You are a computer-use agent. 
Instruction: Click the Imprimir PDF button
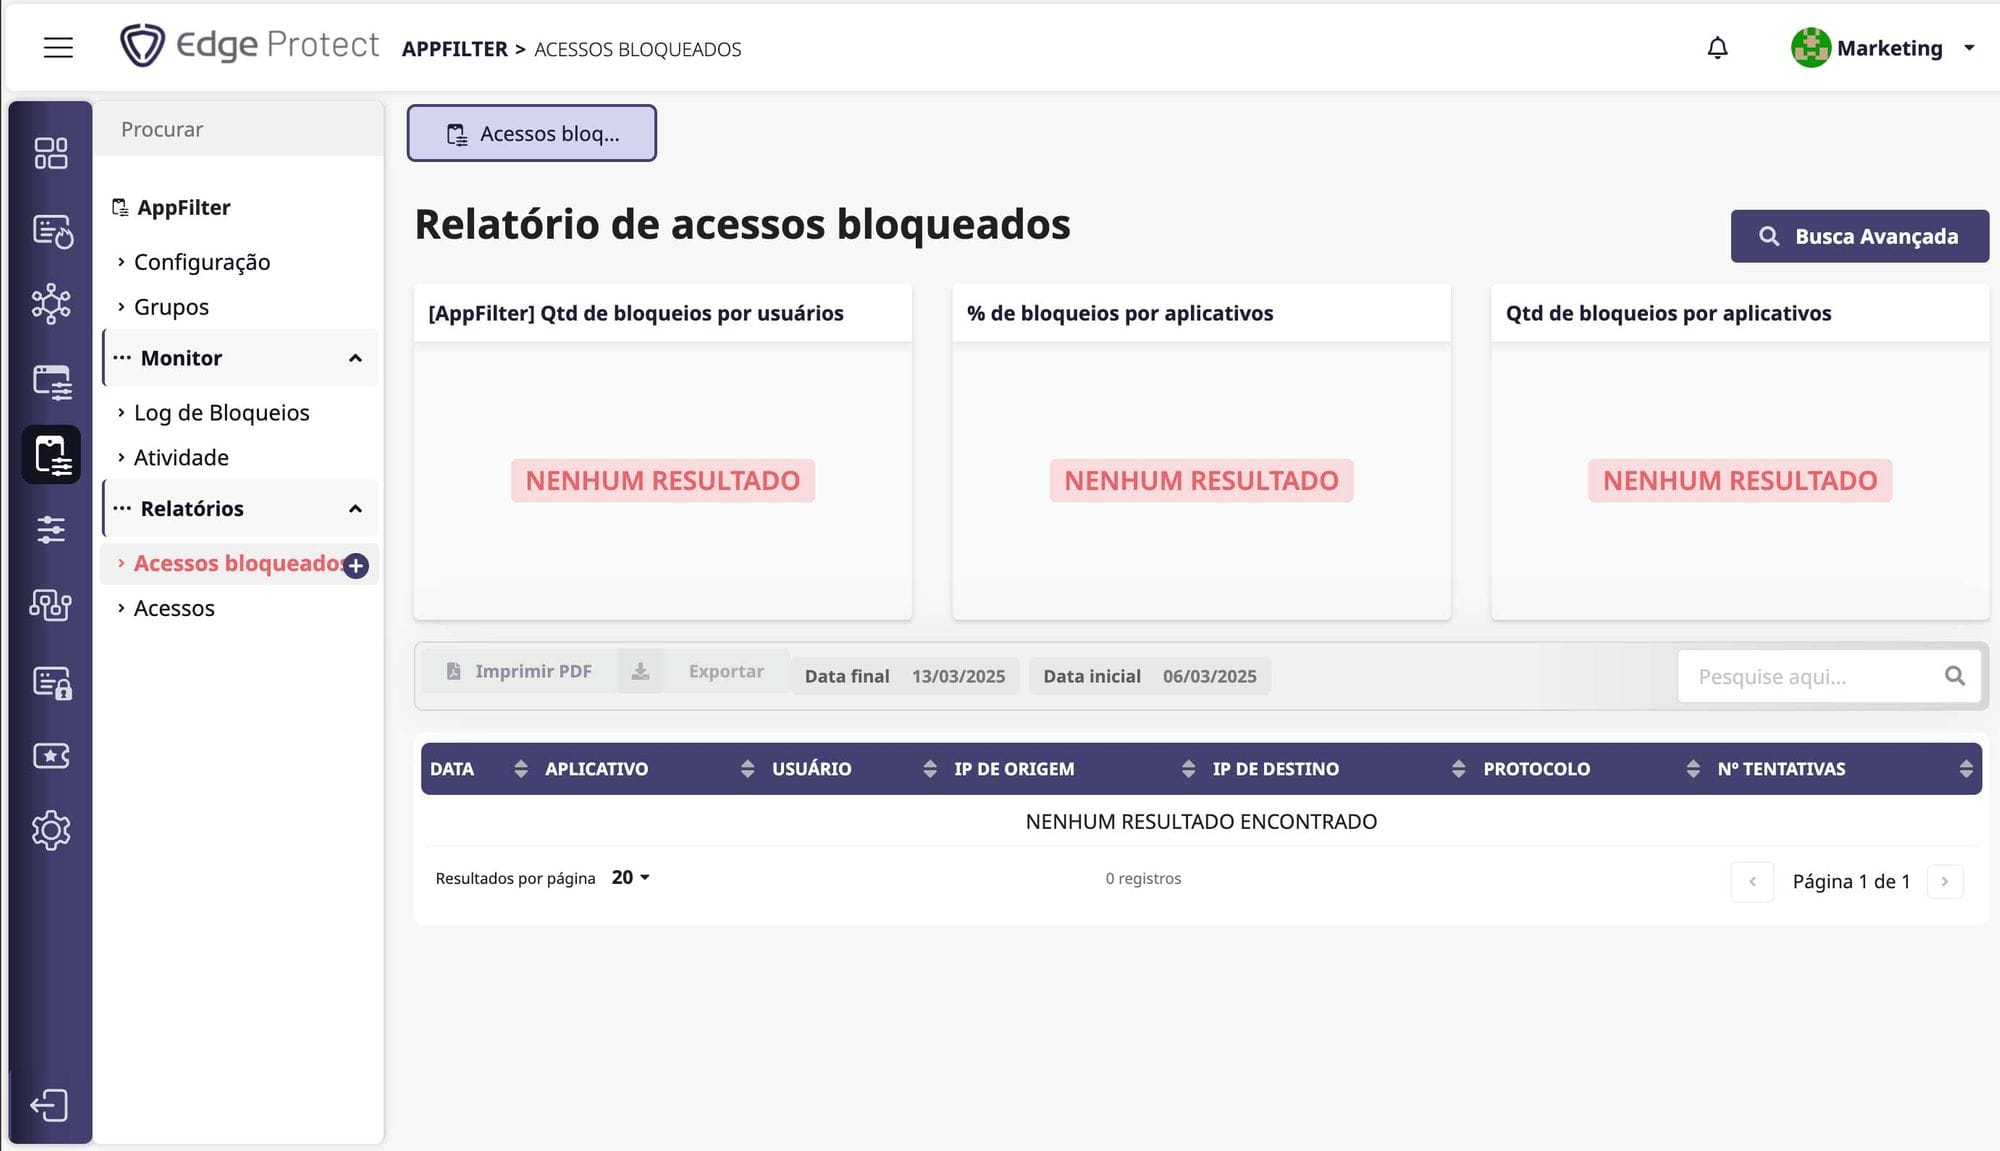519,671
